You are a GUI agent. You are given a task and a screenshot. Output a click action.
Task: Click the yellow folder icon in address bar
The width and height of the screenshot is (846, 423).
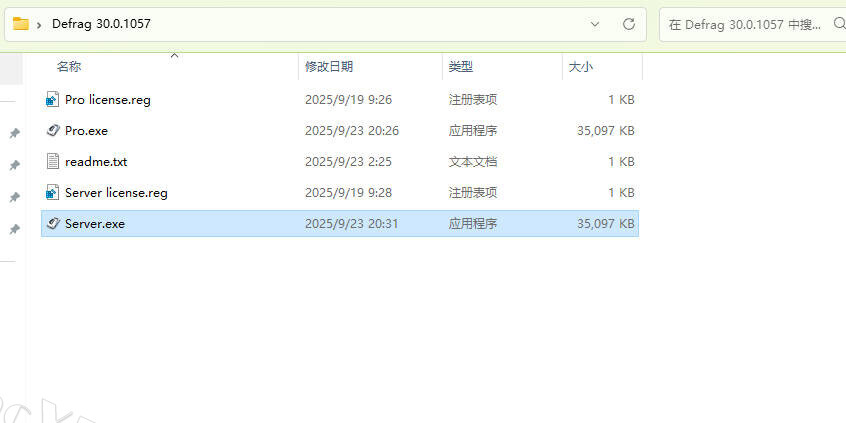coord(20,23)
